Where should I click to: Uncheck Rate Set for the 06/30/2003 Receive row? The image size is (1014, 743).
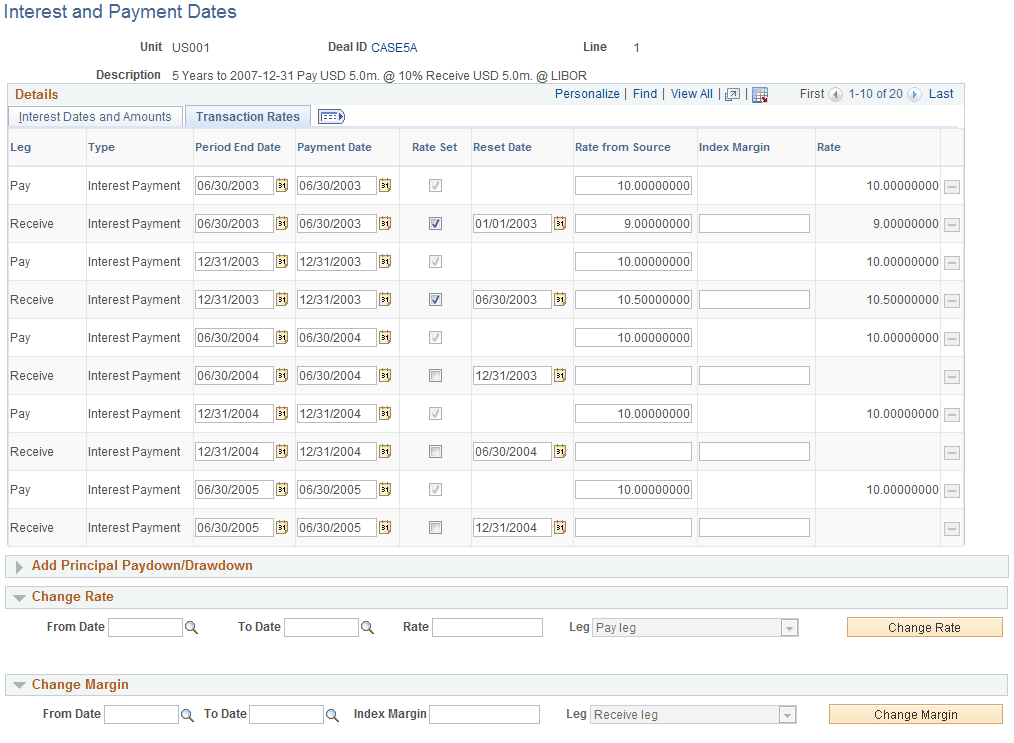point(435,223)
